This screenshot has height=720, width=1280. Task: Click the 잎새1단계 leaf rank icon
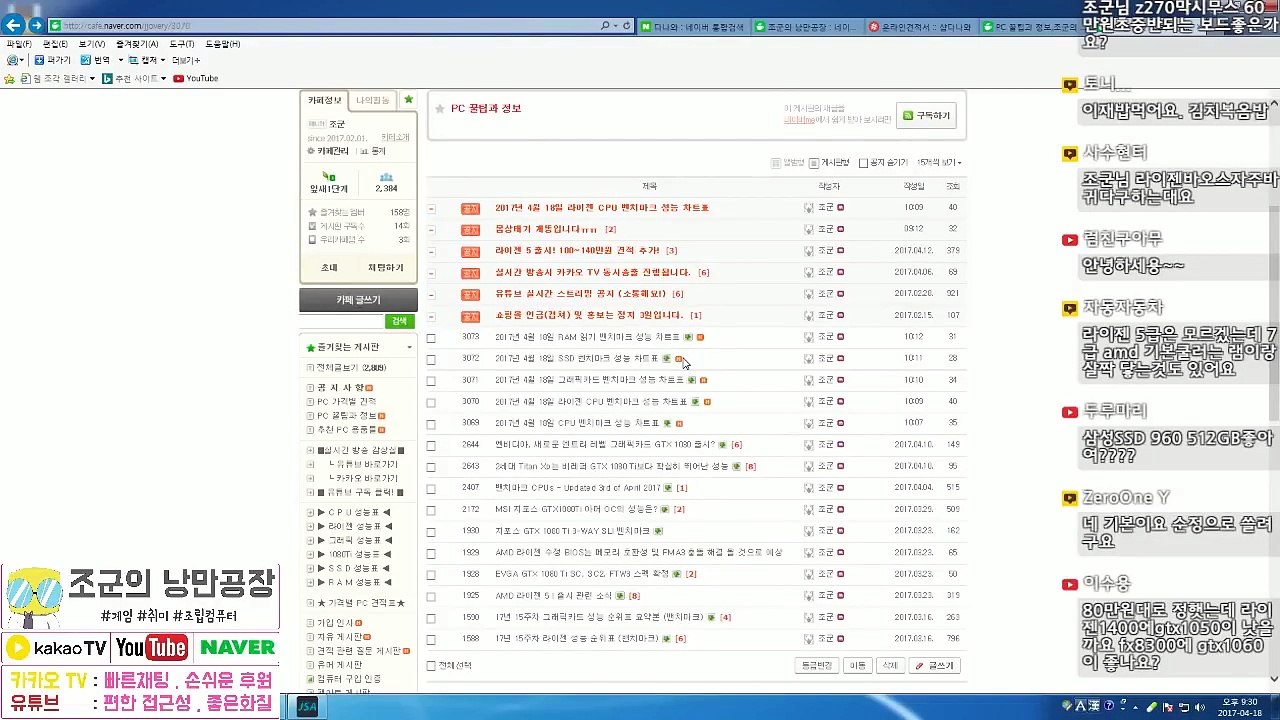point(328,177)
